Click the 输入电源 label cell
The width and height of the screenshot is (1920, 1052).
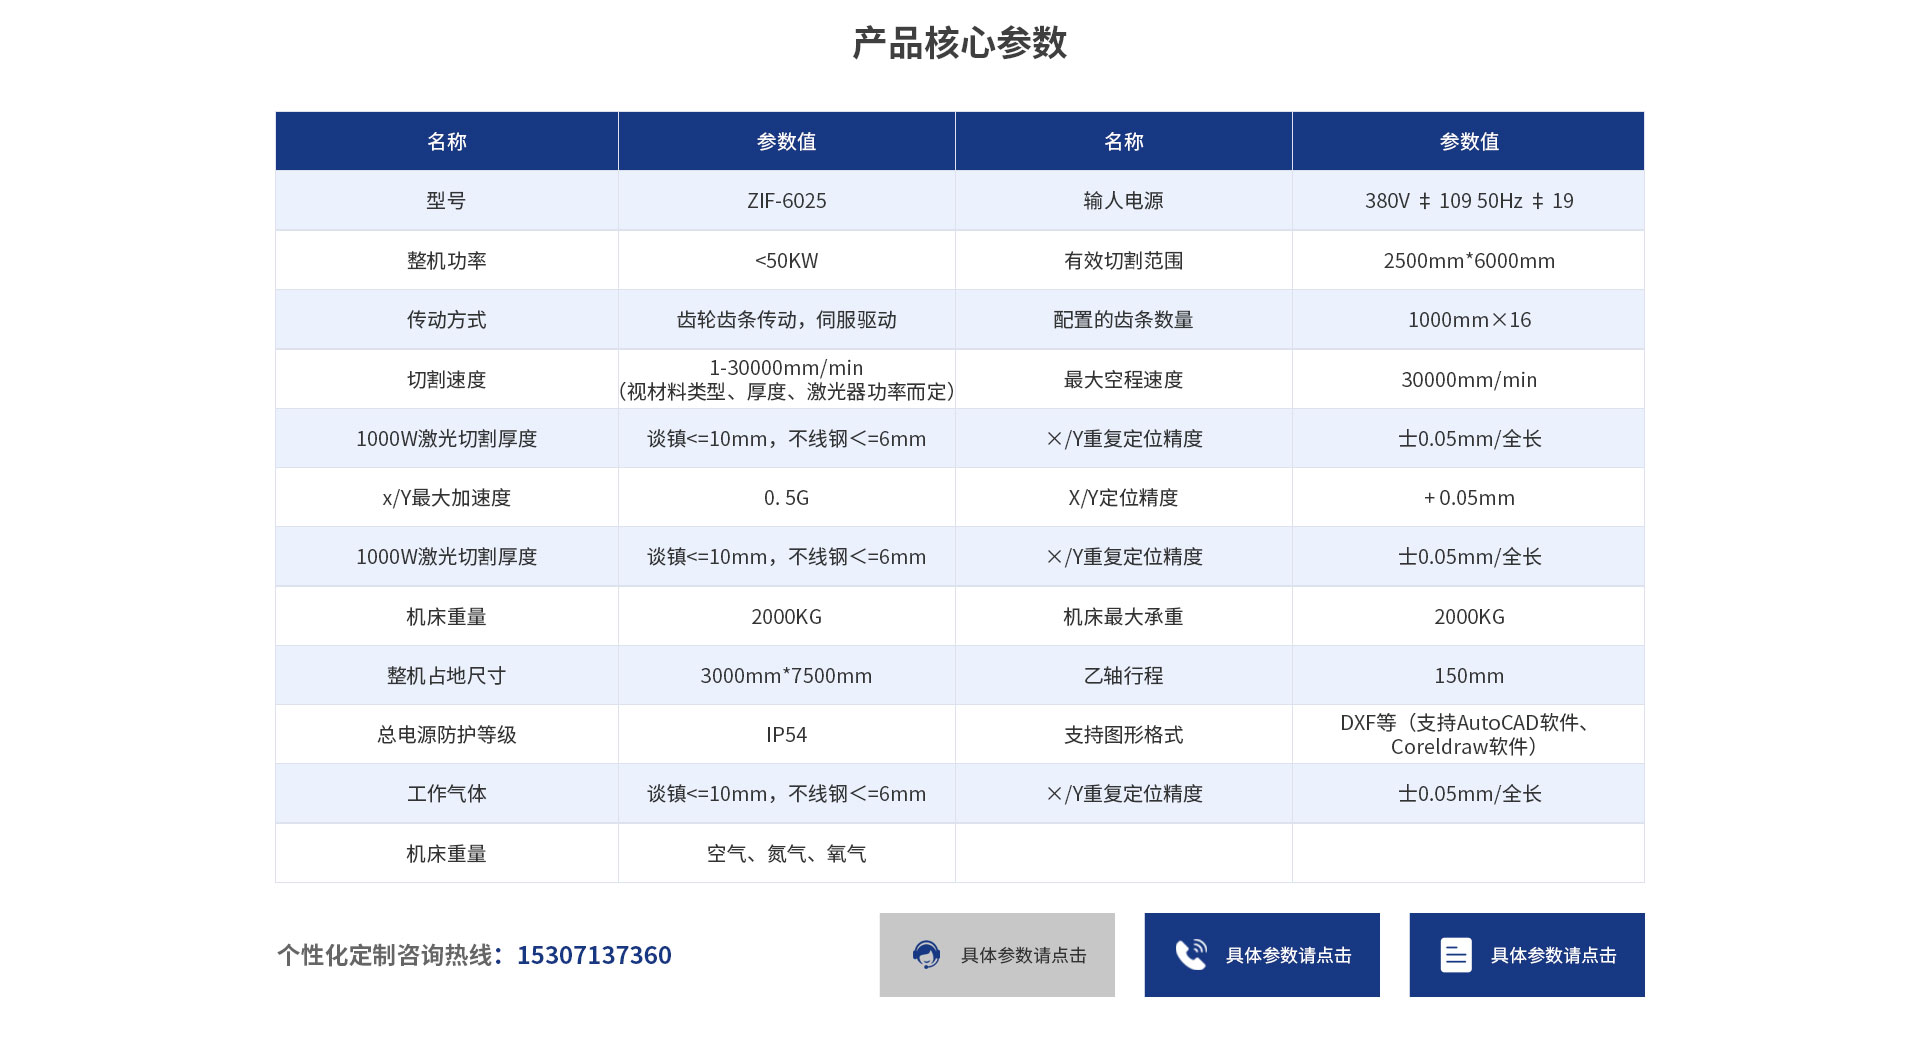(x=1123, y=201)
